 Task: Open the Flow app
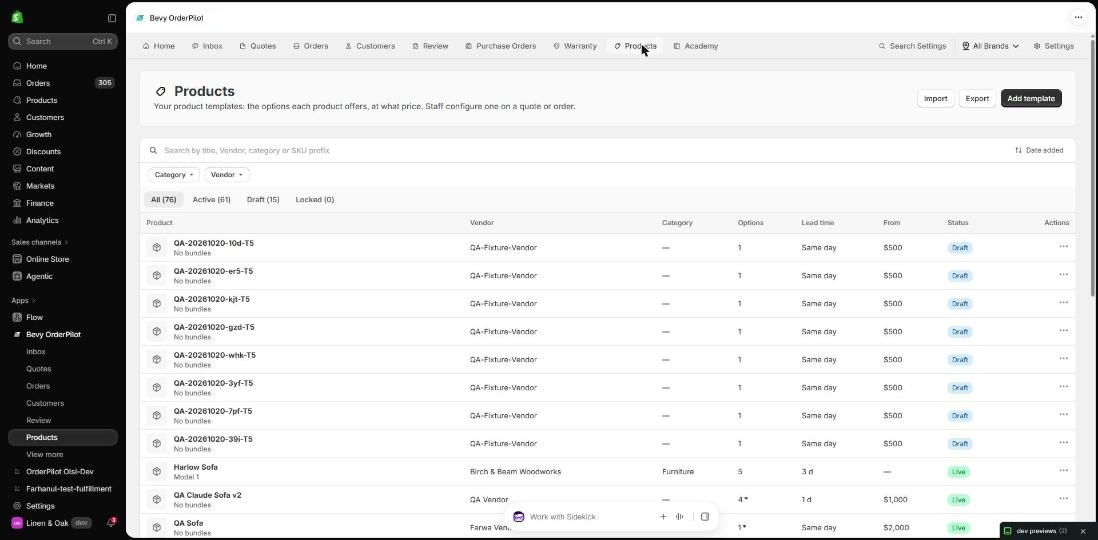(x=34, y=317)
